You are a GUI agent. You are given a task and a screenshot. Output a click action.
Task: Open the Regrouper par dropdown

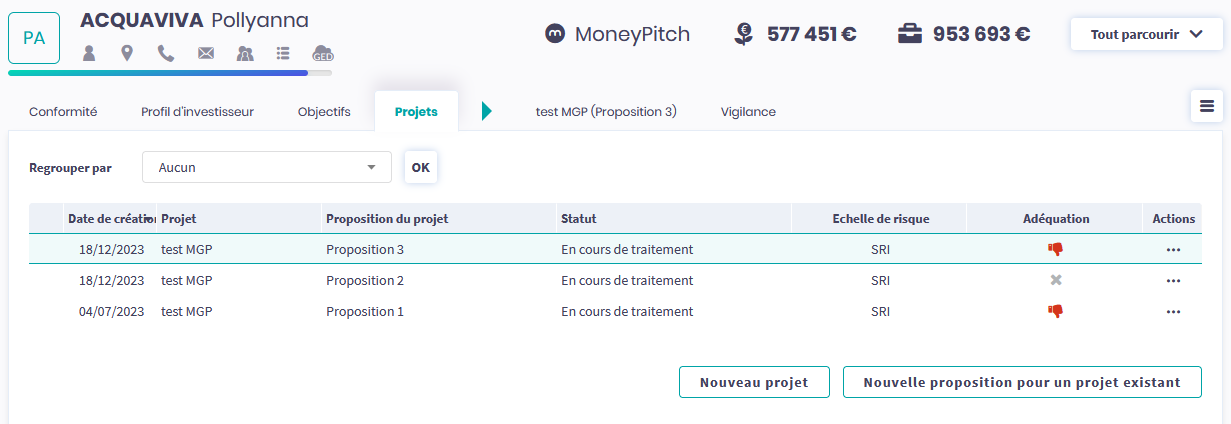(266, 167)
